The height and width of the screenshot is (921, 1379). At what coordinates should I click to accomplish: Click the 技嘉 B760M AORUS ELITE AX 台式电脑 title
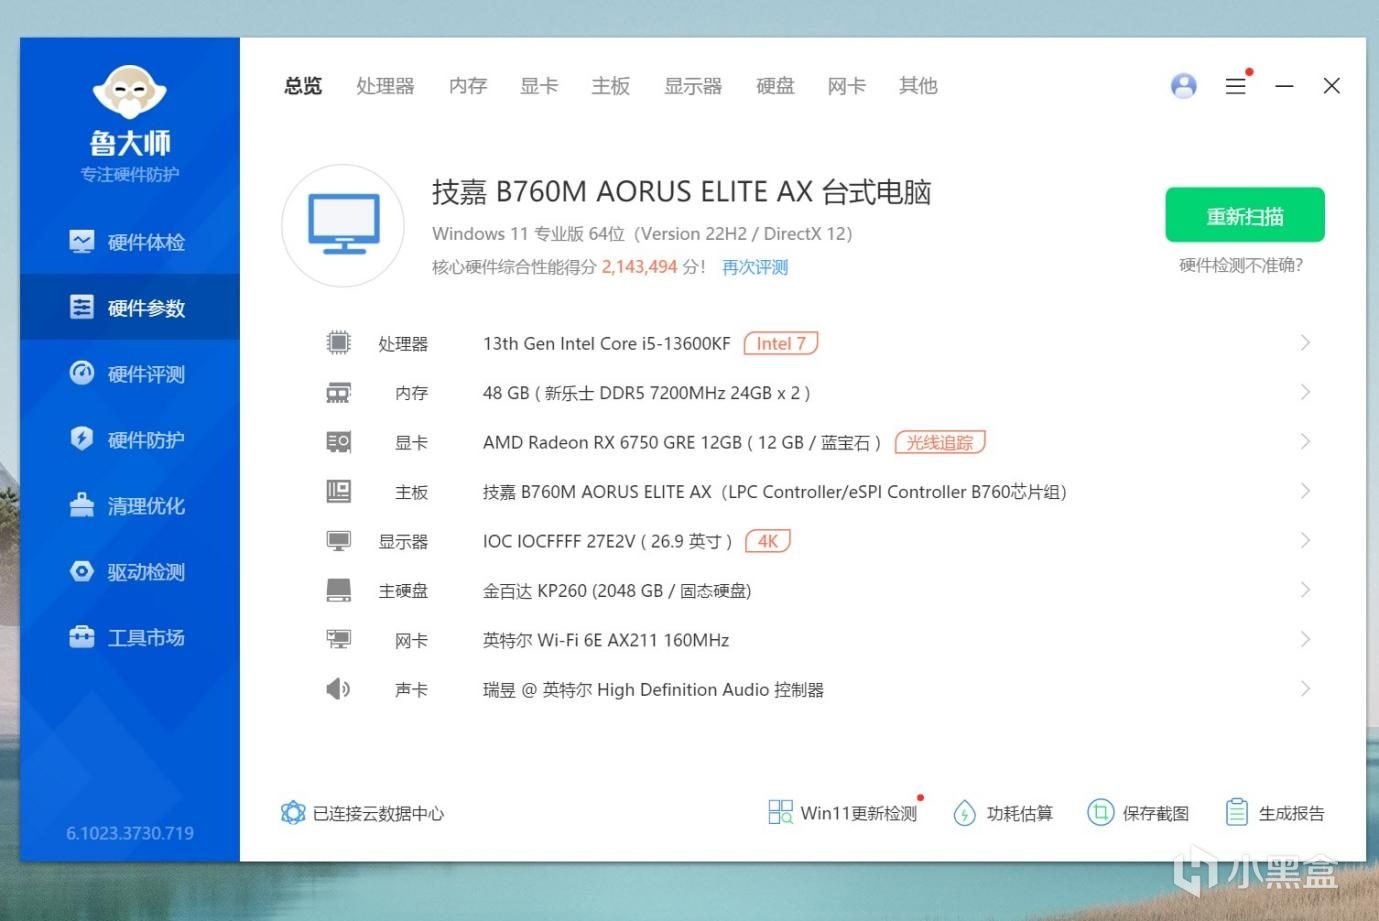click(x=682, y=191)
